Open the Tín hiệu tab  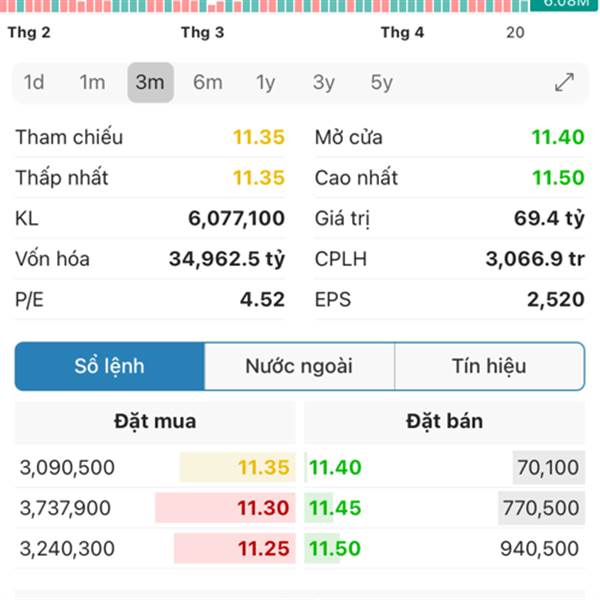[x=489, y=366]
